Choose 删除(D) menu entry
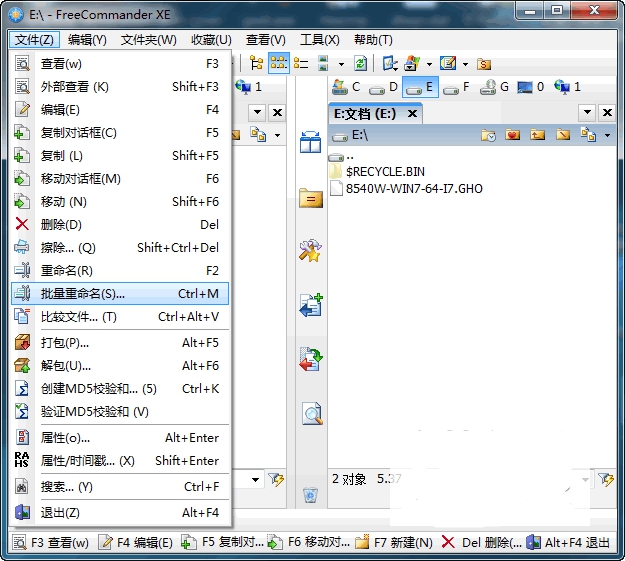 120,224
